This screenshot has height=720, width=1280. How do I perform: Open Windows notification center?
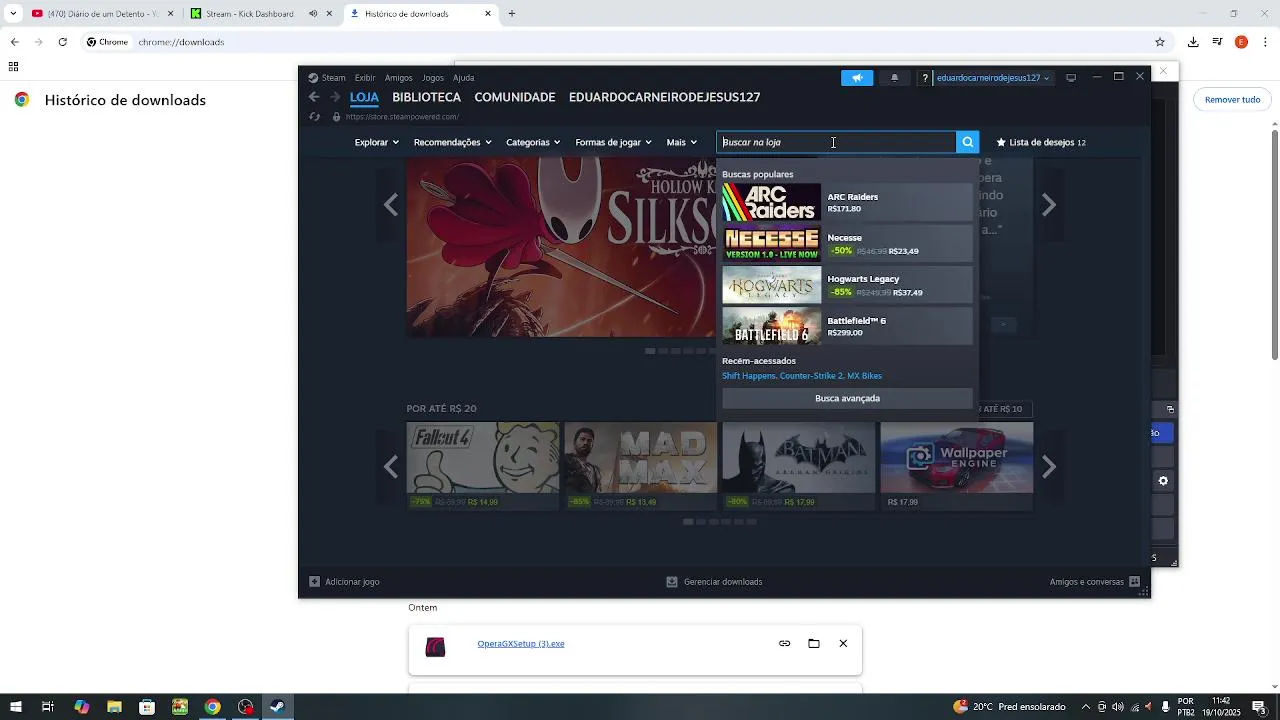[1259, 707]
